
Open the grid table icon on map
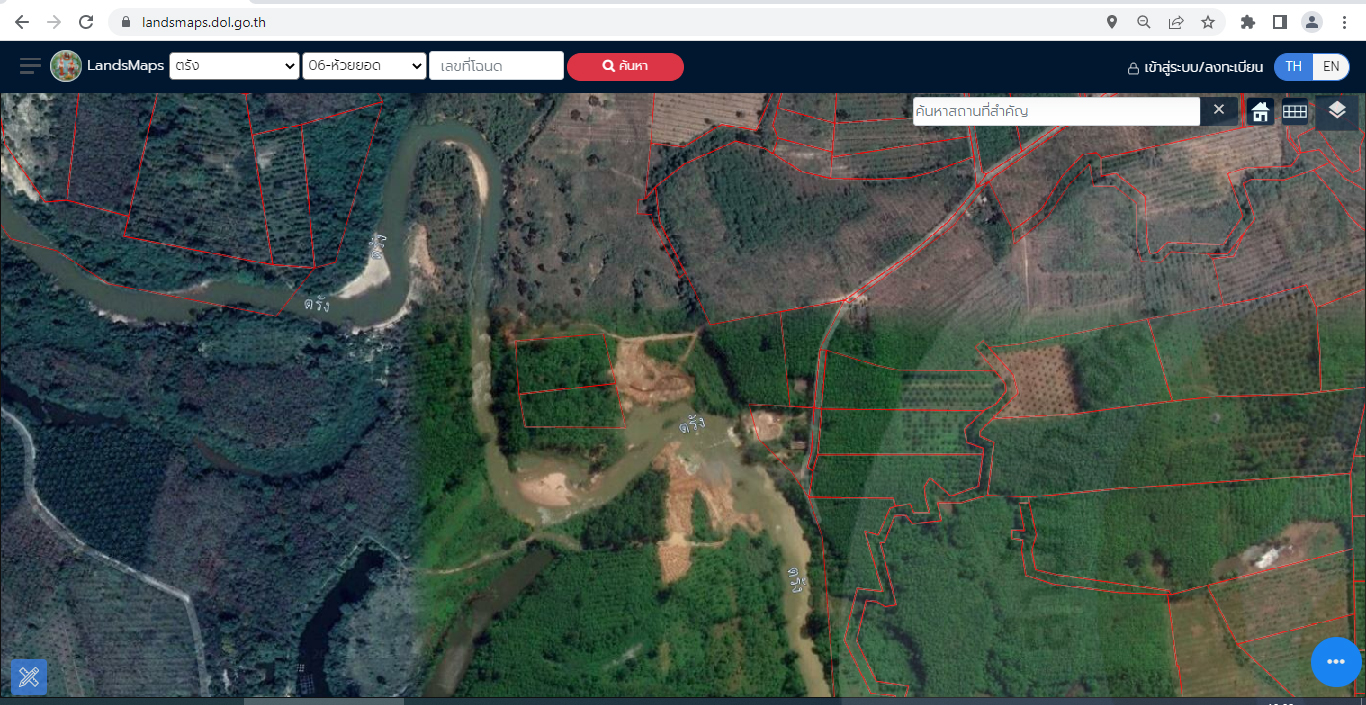1295,112
